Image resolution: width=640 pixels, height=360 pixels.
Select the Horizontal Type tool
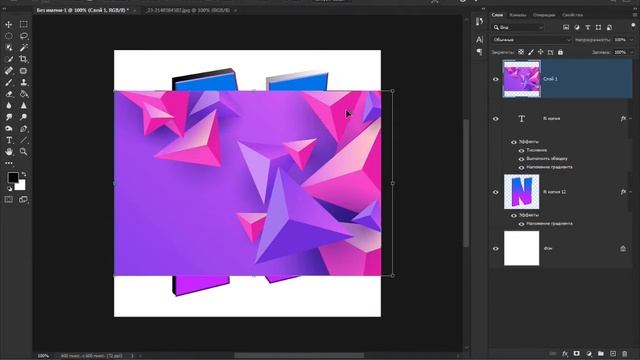(9, 140)
